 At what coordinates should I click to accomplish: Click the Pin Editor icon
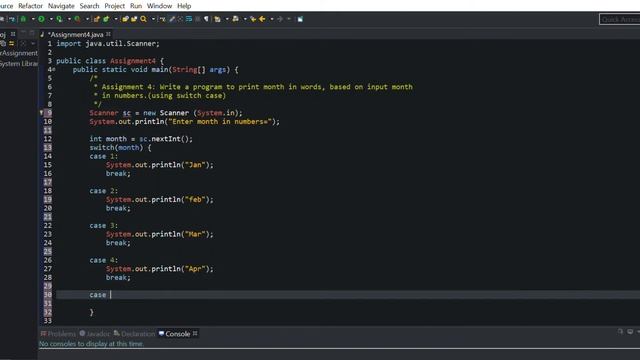click(x=300, y=19)
